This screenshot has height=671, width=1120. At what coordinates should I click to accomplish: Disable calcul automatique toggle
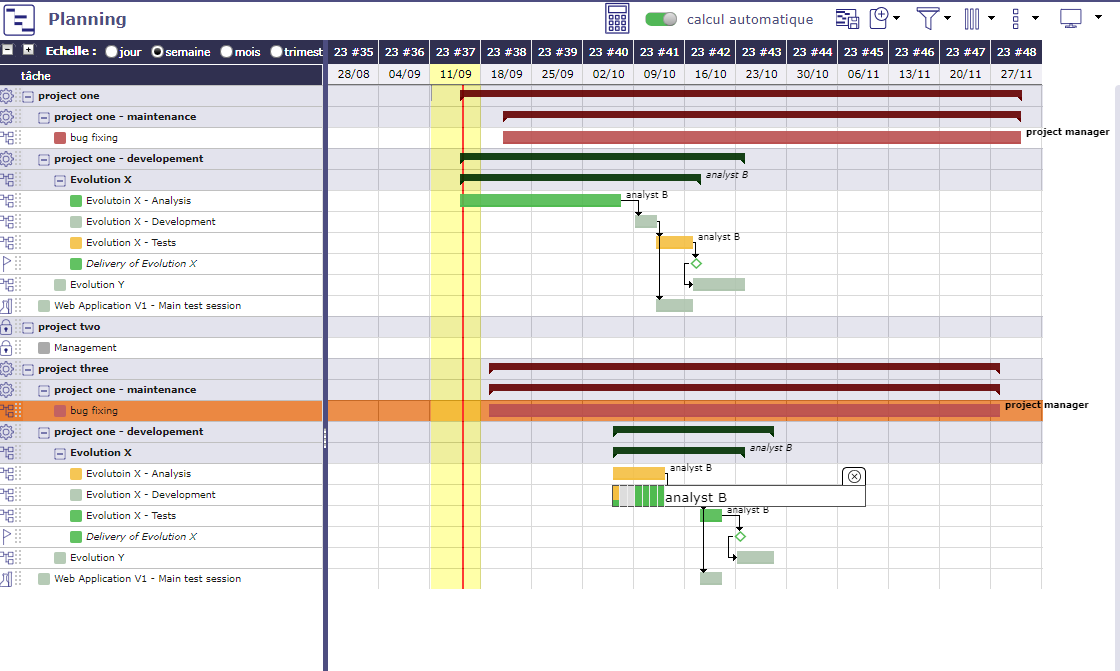pos(660,18)
